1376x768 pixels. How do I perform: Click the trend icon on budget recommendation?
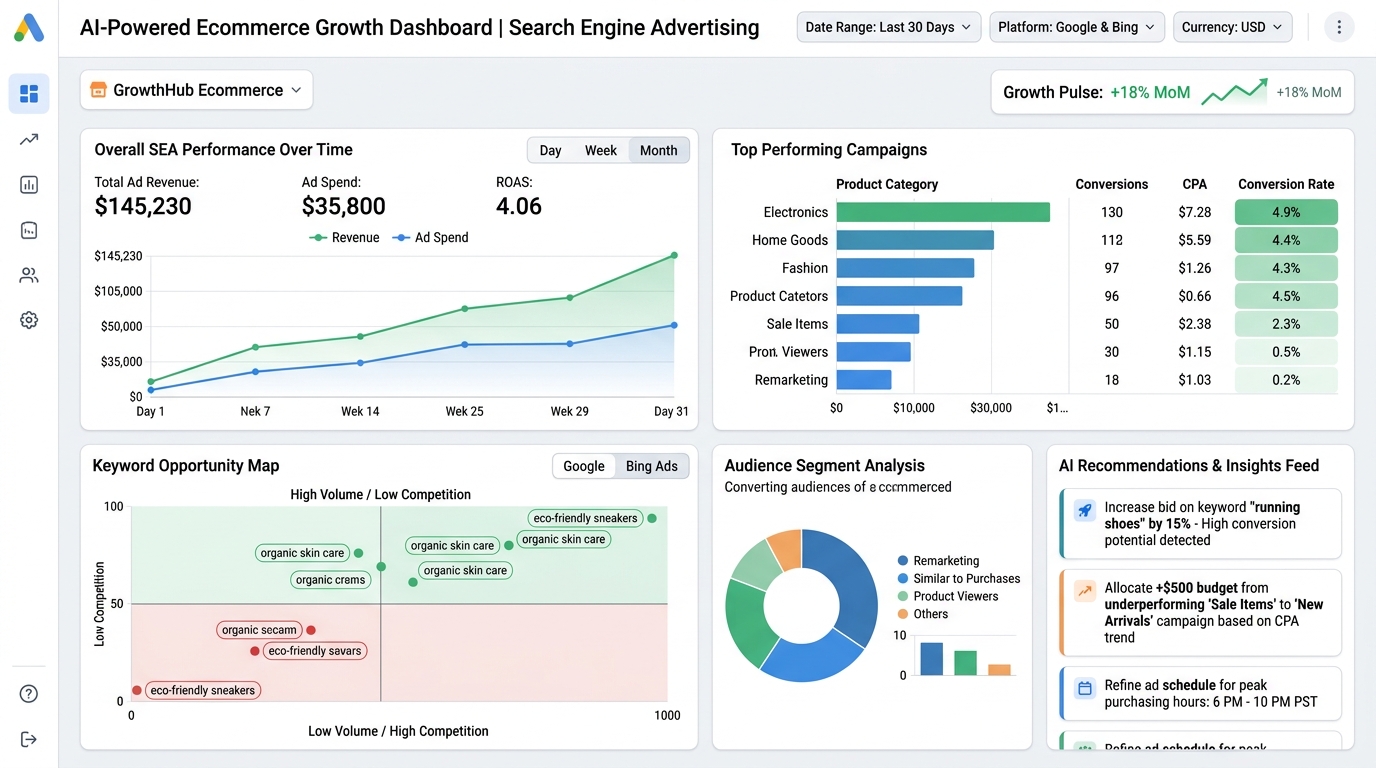pyautogui.click(x=1085, y=591)
